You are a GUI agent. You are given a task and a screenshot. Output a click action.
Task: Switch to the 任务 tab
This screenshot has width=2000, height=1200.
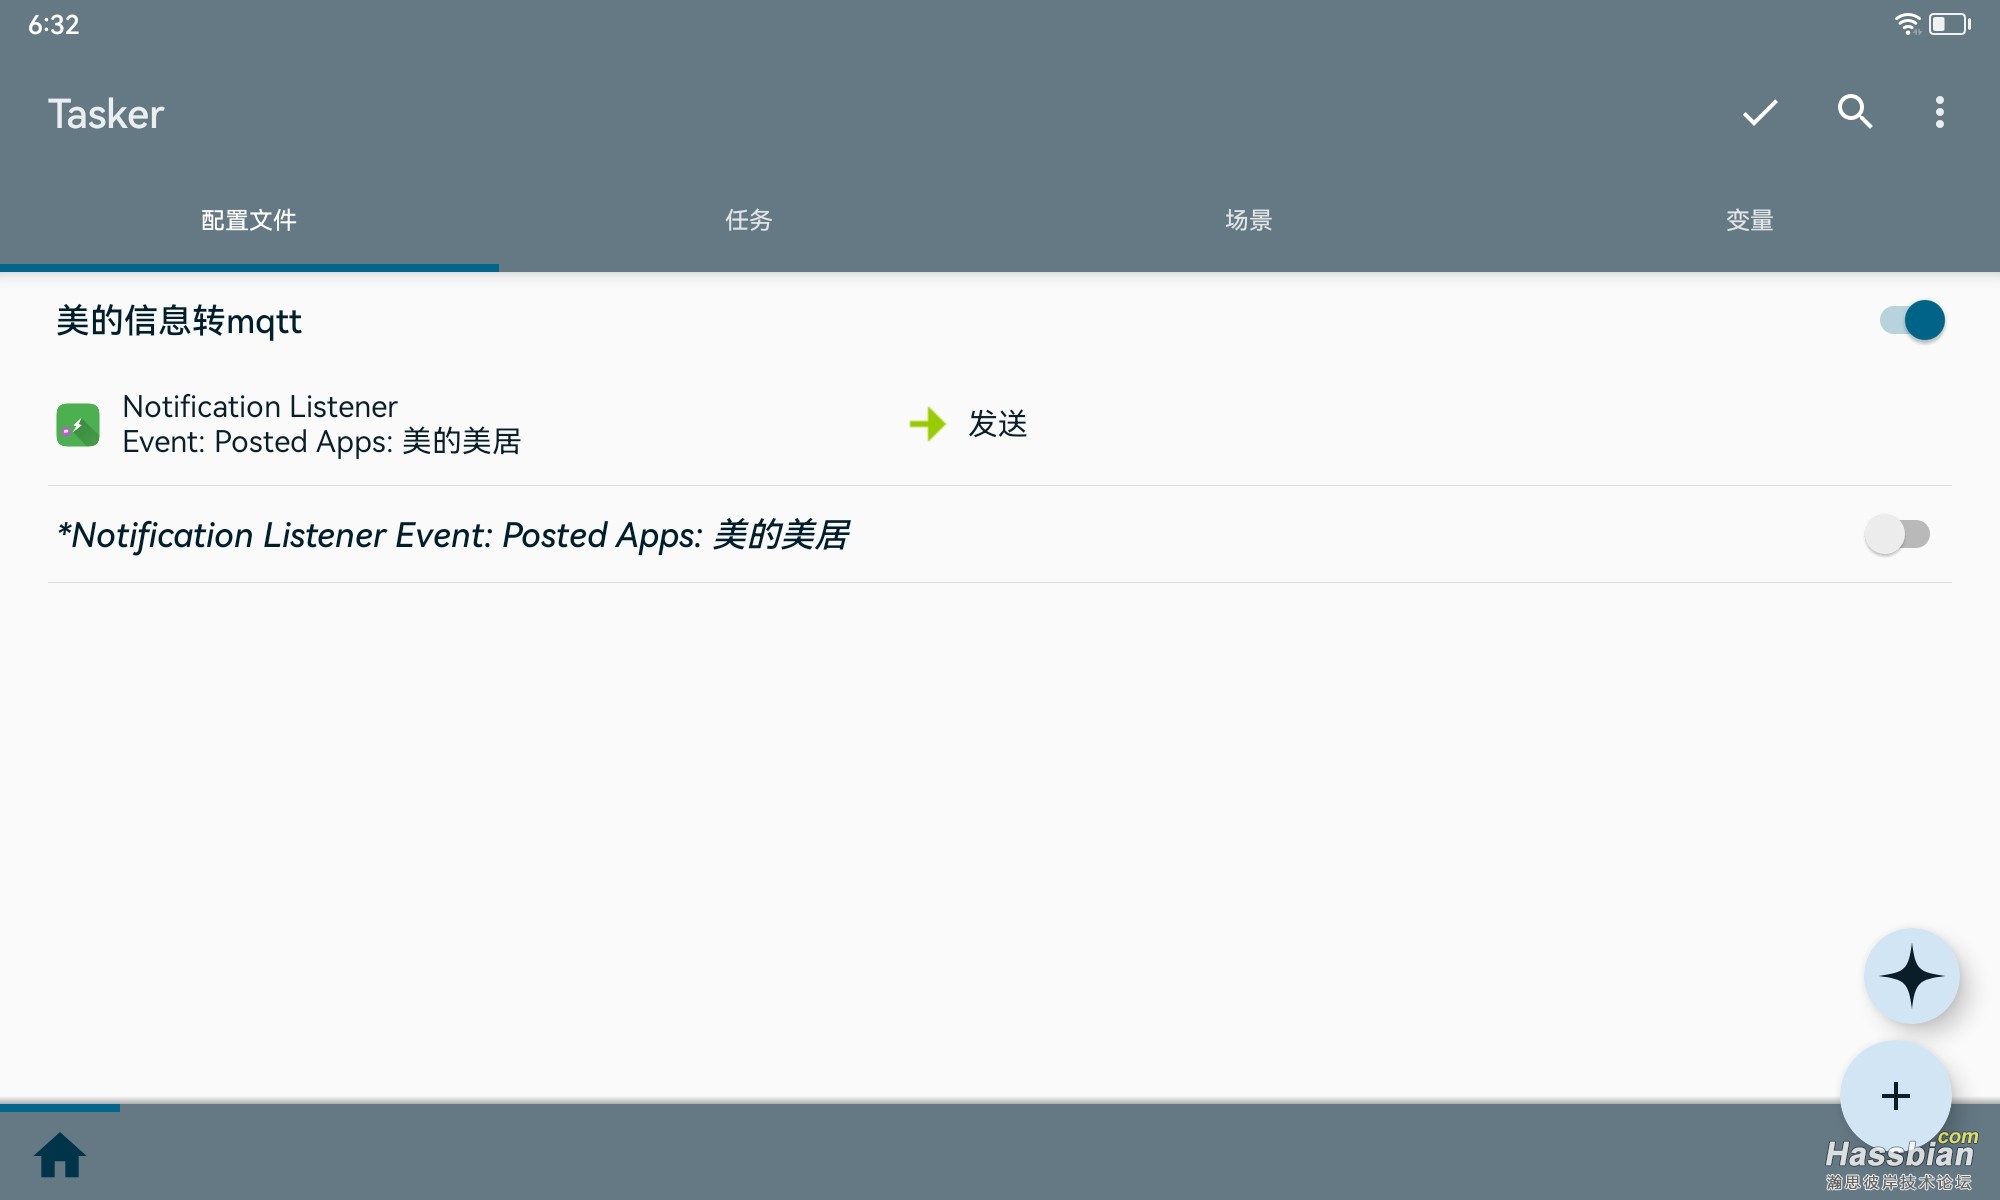tap(749, 220)
